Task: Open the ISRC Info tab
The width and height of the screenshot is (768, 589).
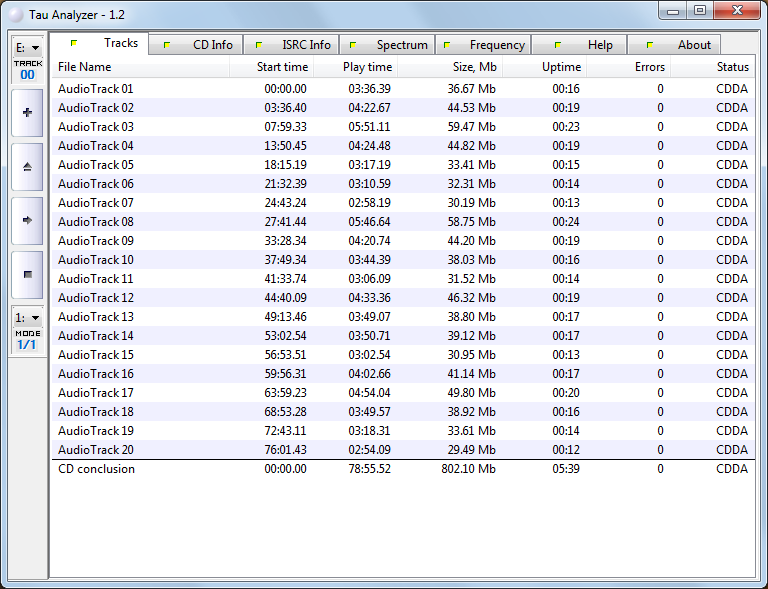Action: click(x=291, y=45)
